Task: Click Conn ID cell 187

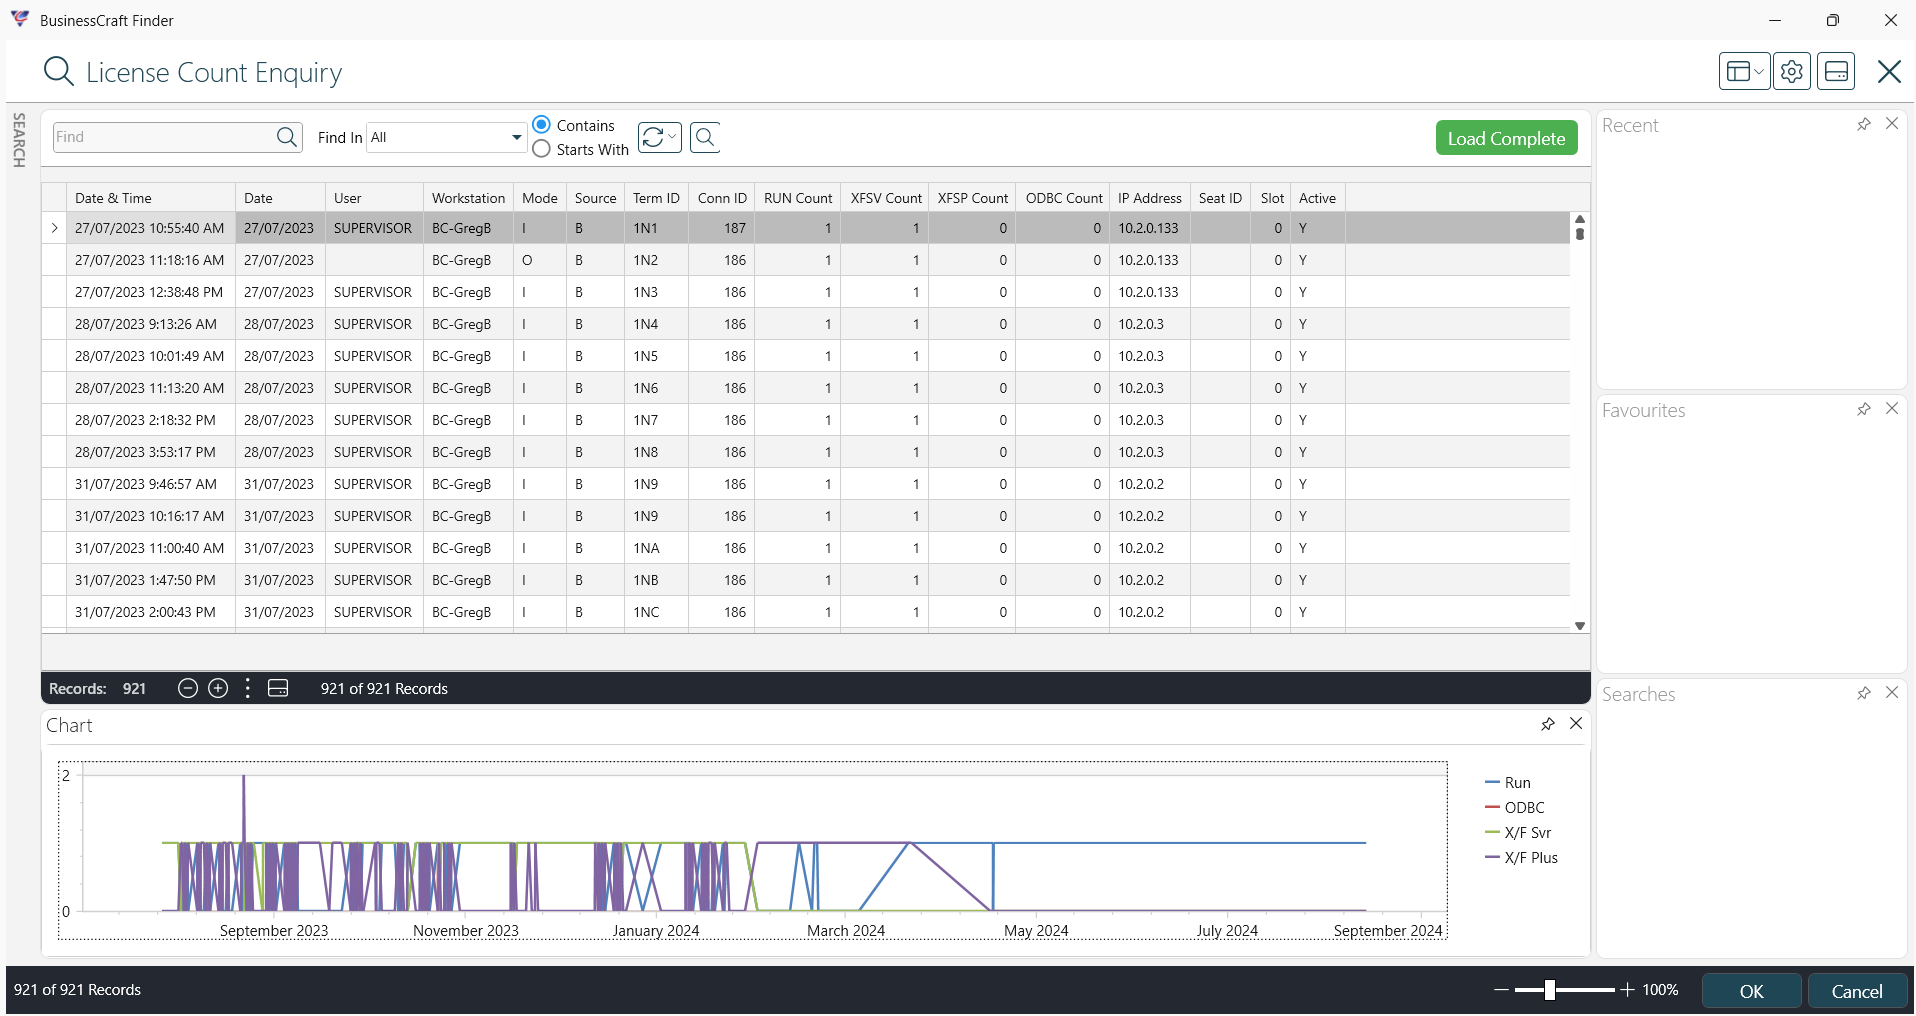Action: tap(721, 228)
